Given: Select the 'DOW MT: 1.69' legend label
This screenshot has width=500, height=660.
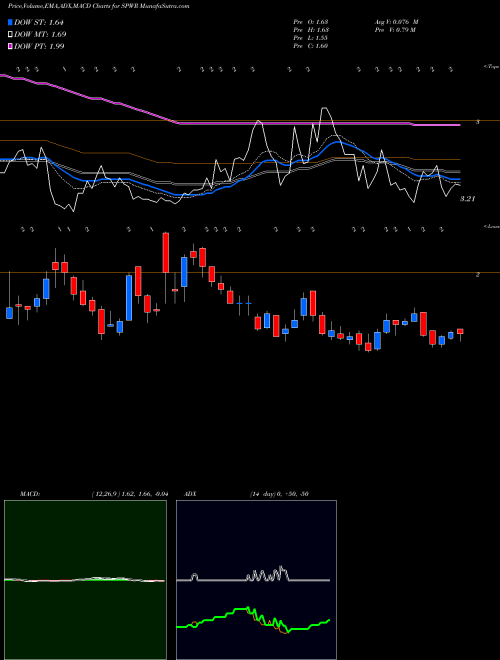Looking at the screenshot, I should (40, 34).
